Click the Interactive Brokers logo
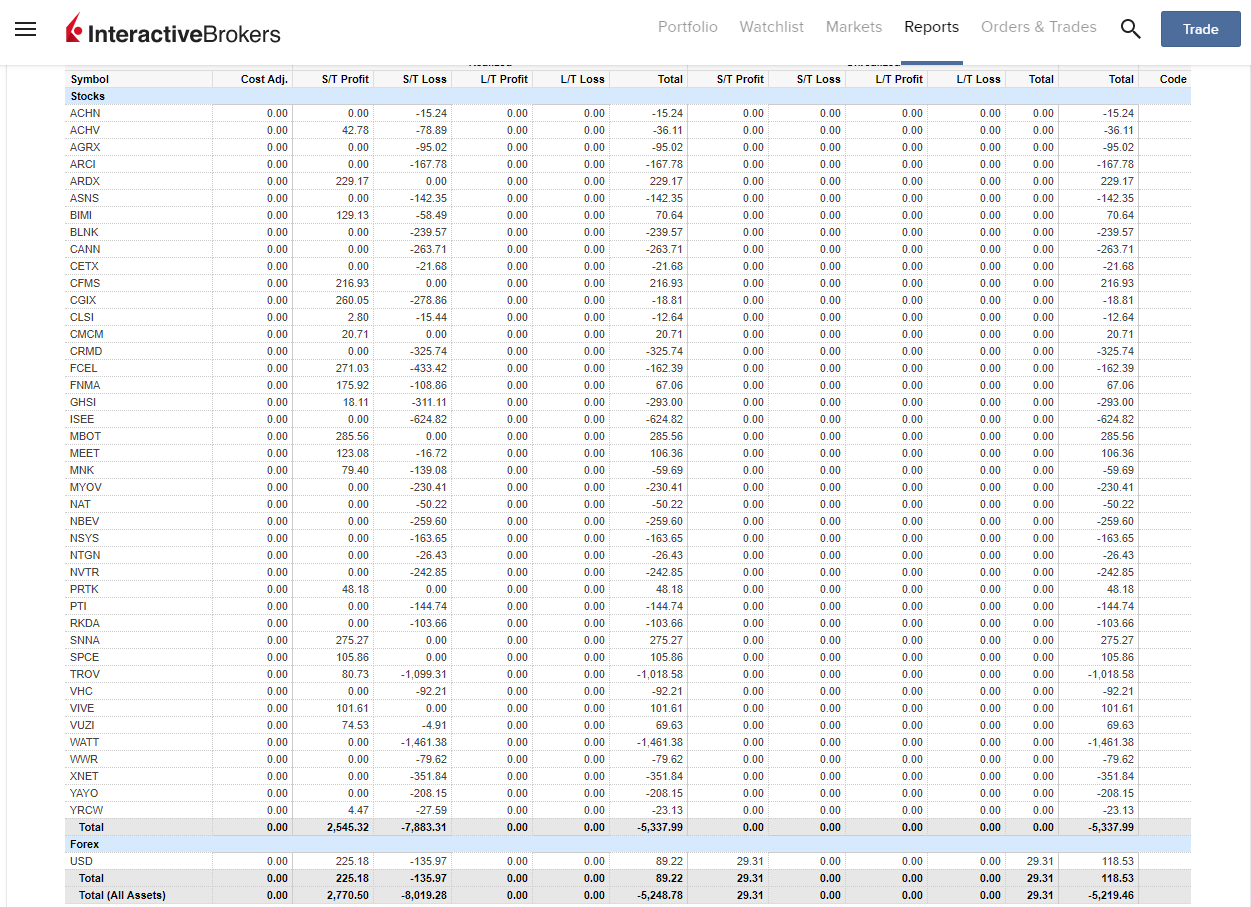 click(173, 30)
